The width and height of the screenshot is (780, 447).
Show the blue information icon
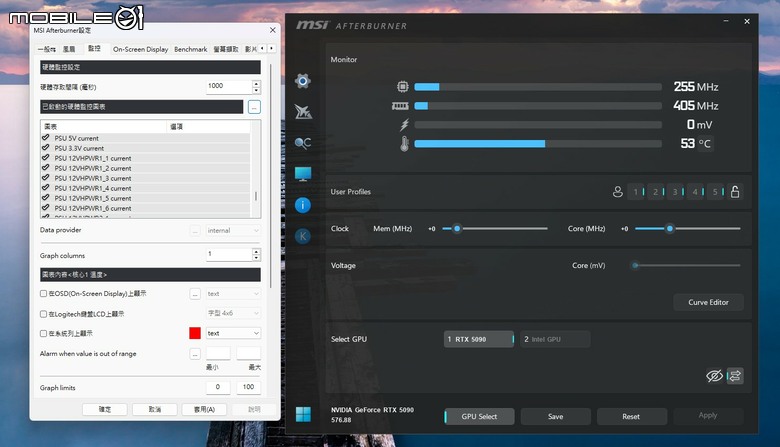(302, 205)
